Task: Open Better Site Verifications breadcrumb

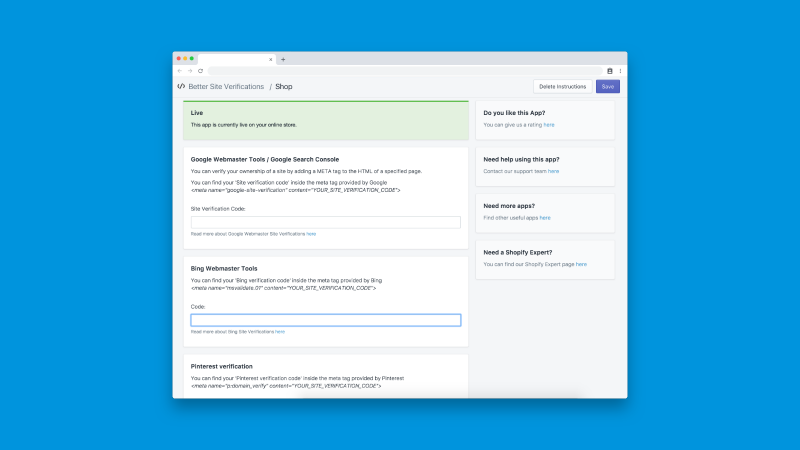Action: (x=226, y=87)
